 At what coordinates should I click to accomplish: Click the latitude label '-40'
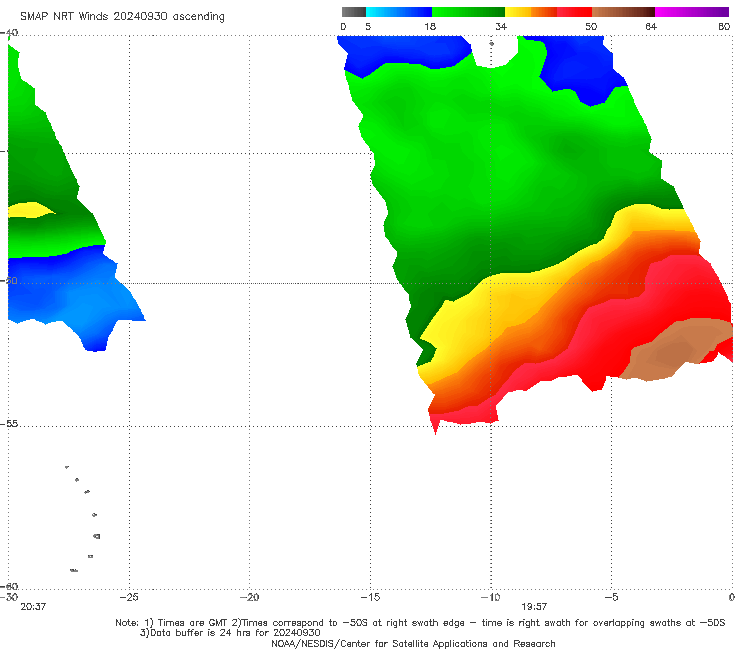[x=9, y=33]
